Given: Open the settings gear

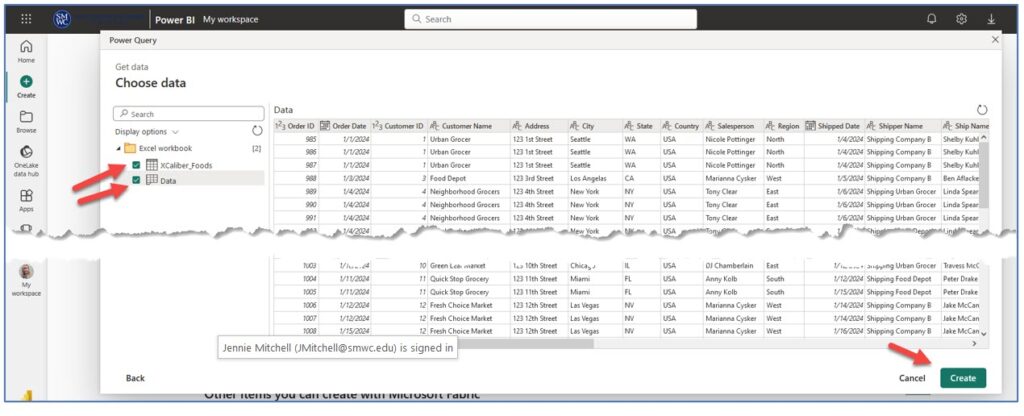Looking at the screenshot, I should (x=961, y=19).
